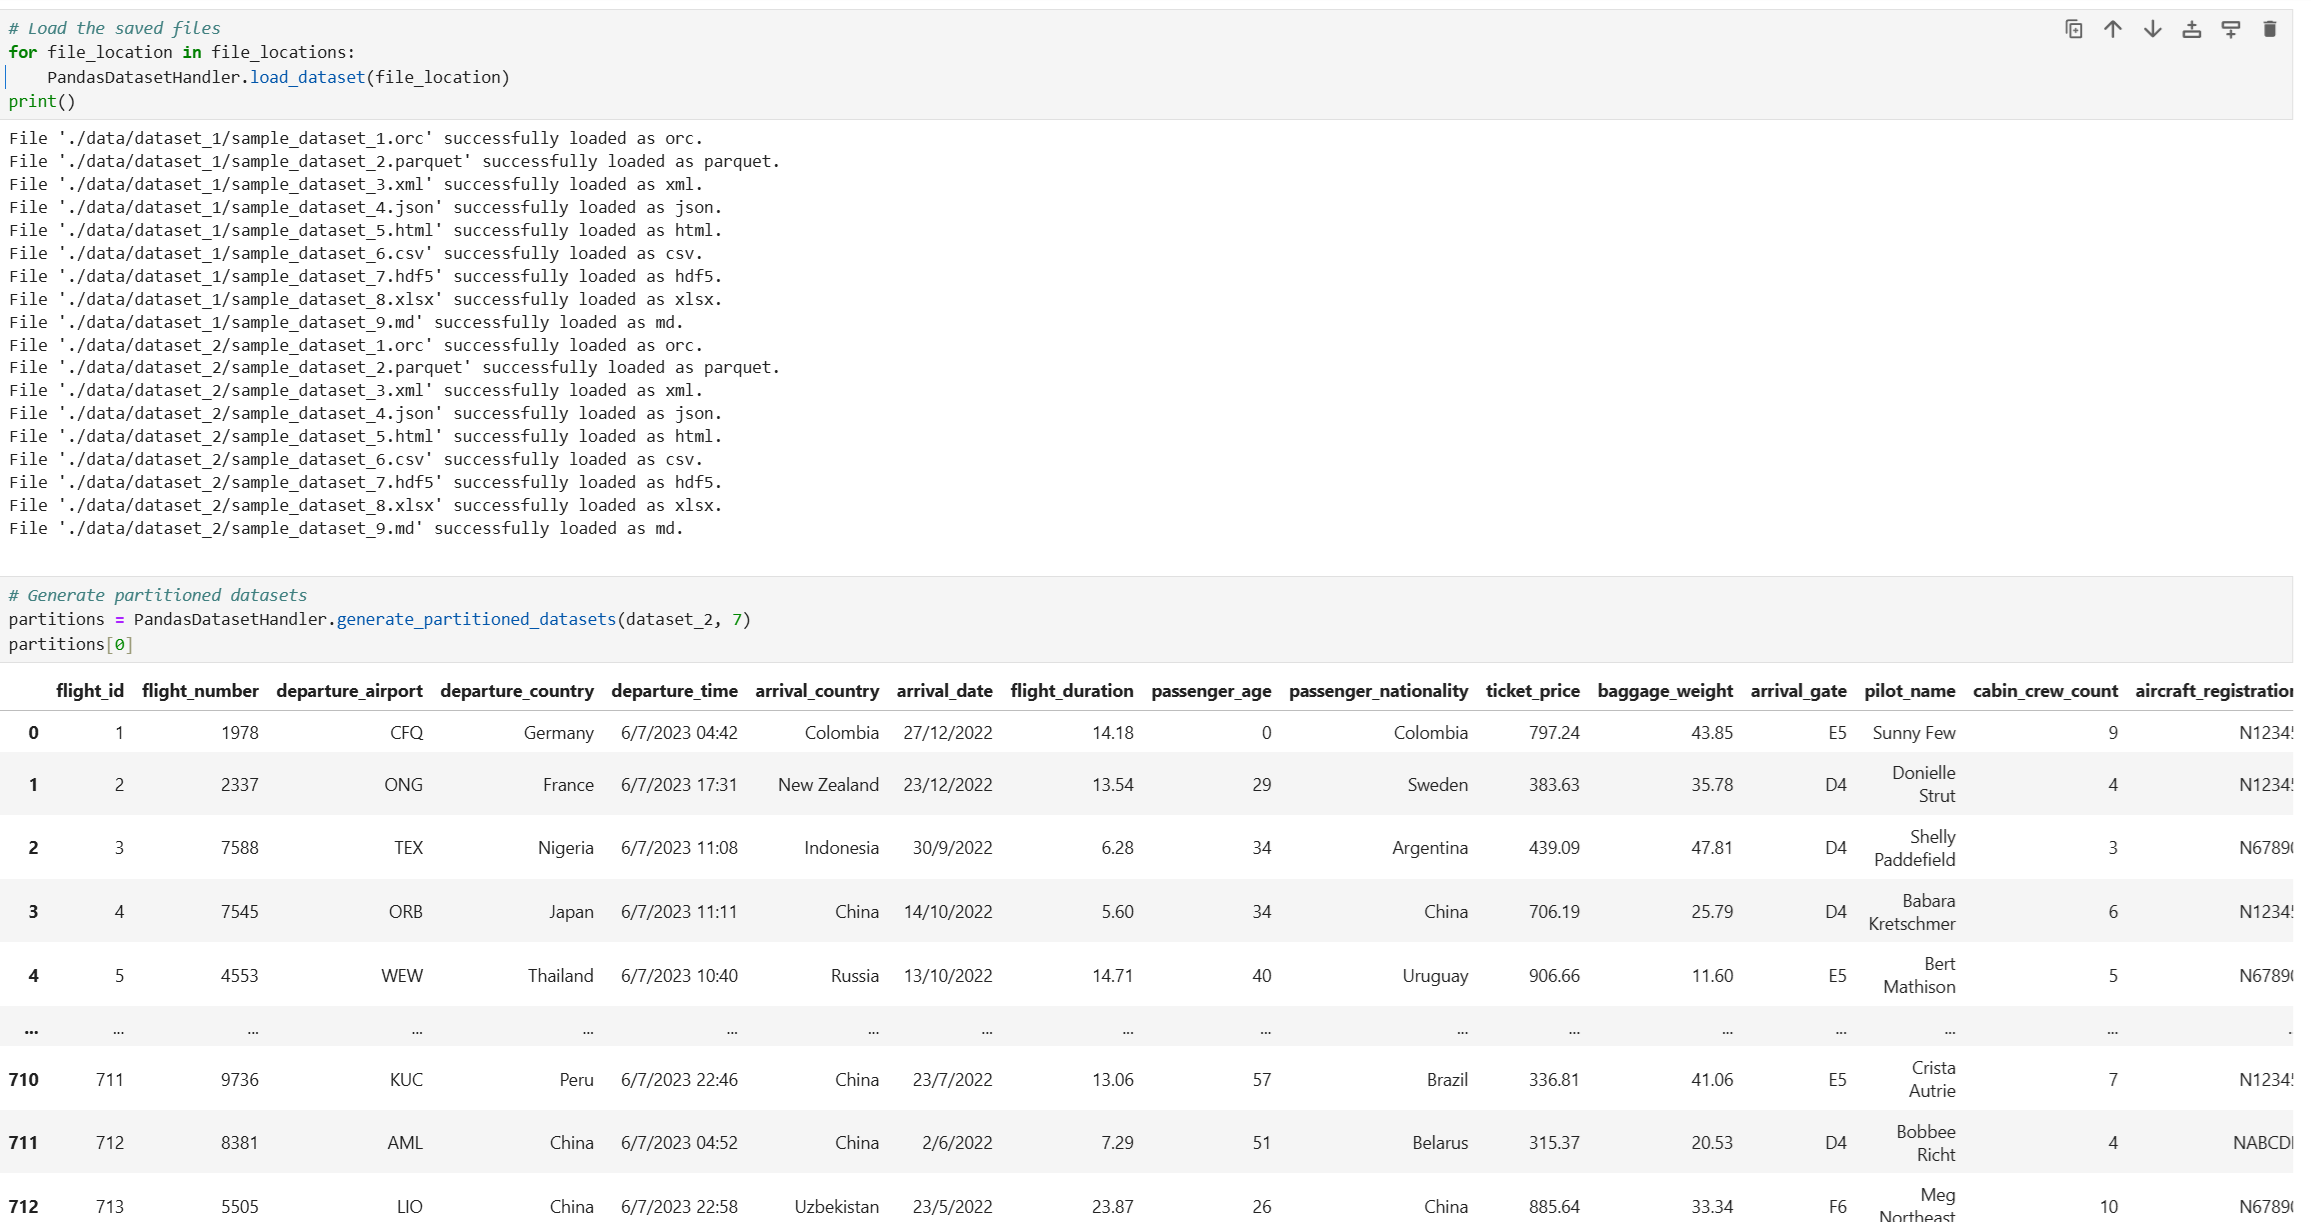Click the pilot_name column header
The width and height of the screenshot is (2311, 1222).
click(1910, 691)
